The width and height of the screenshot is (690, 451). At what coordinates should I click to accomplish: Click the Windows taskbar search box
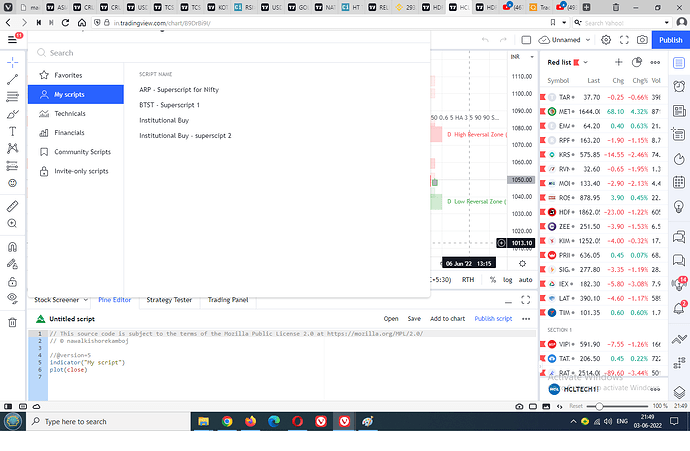[109, 422]
